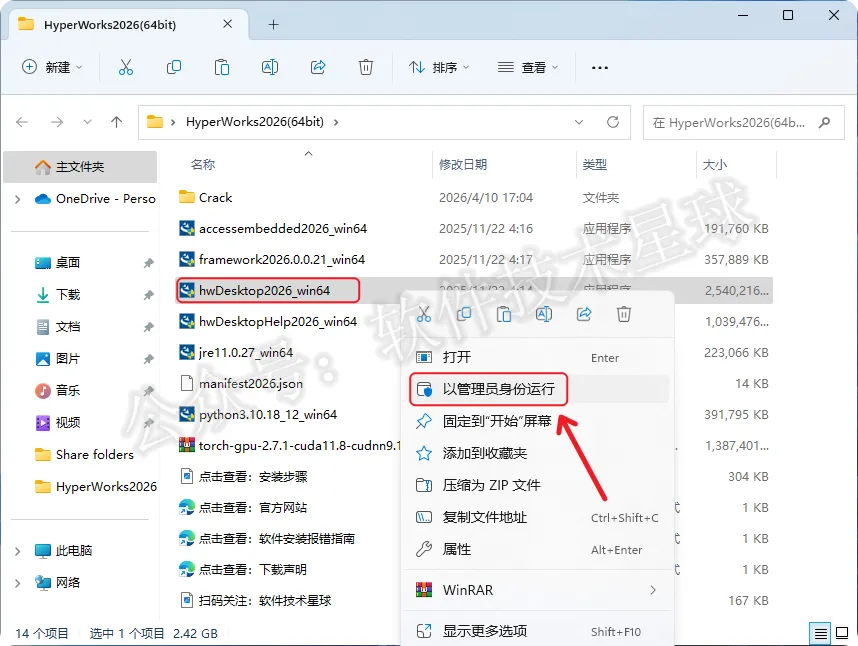Switch to details view in the status bar
858x646 pixels.
[x=820, y=633]
